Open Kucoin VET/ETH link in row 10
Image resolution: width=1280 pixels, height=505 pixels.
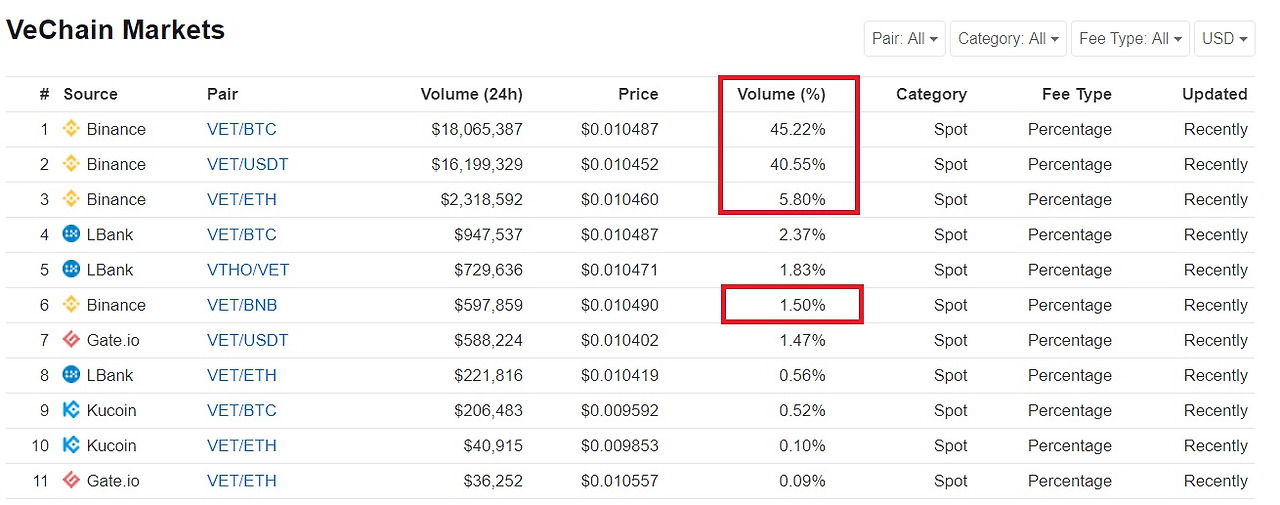241,445
